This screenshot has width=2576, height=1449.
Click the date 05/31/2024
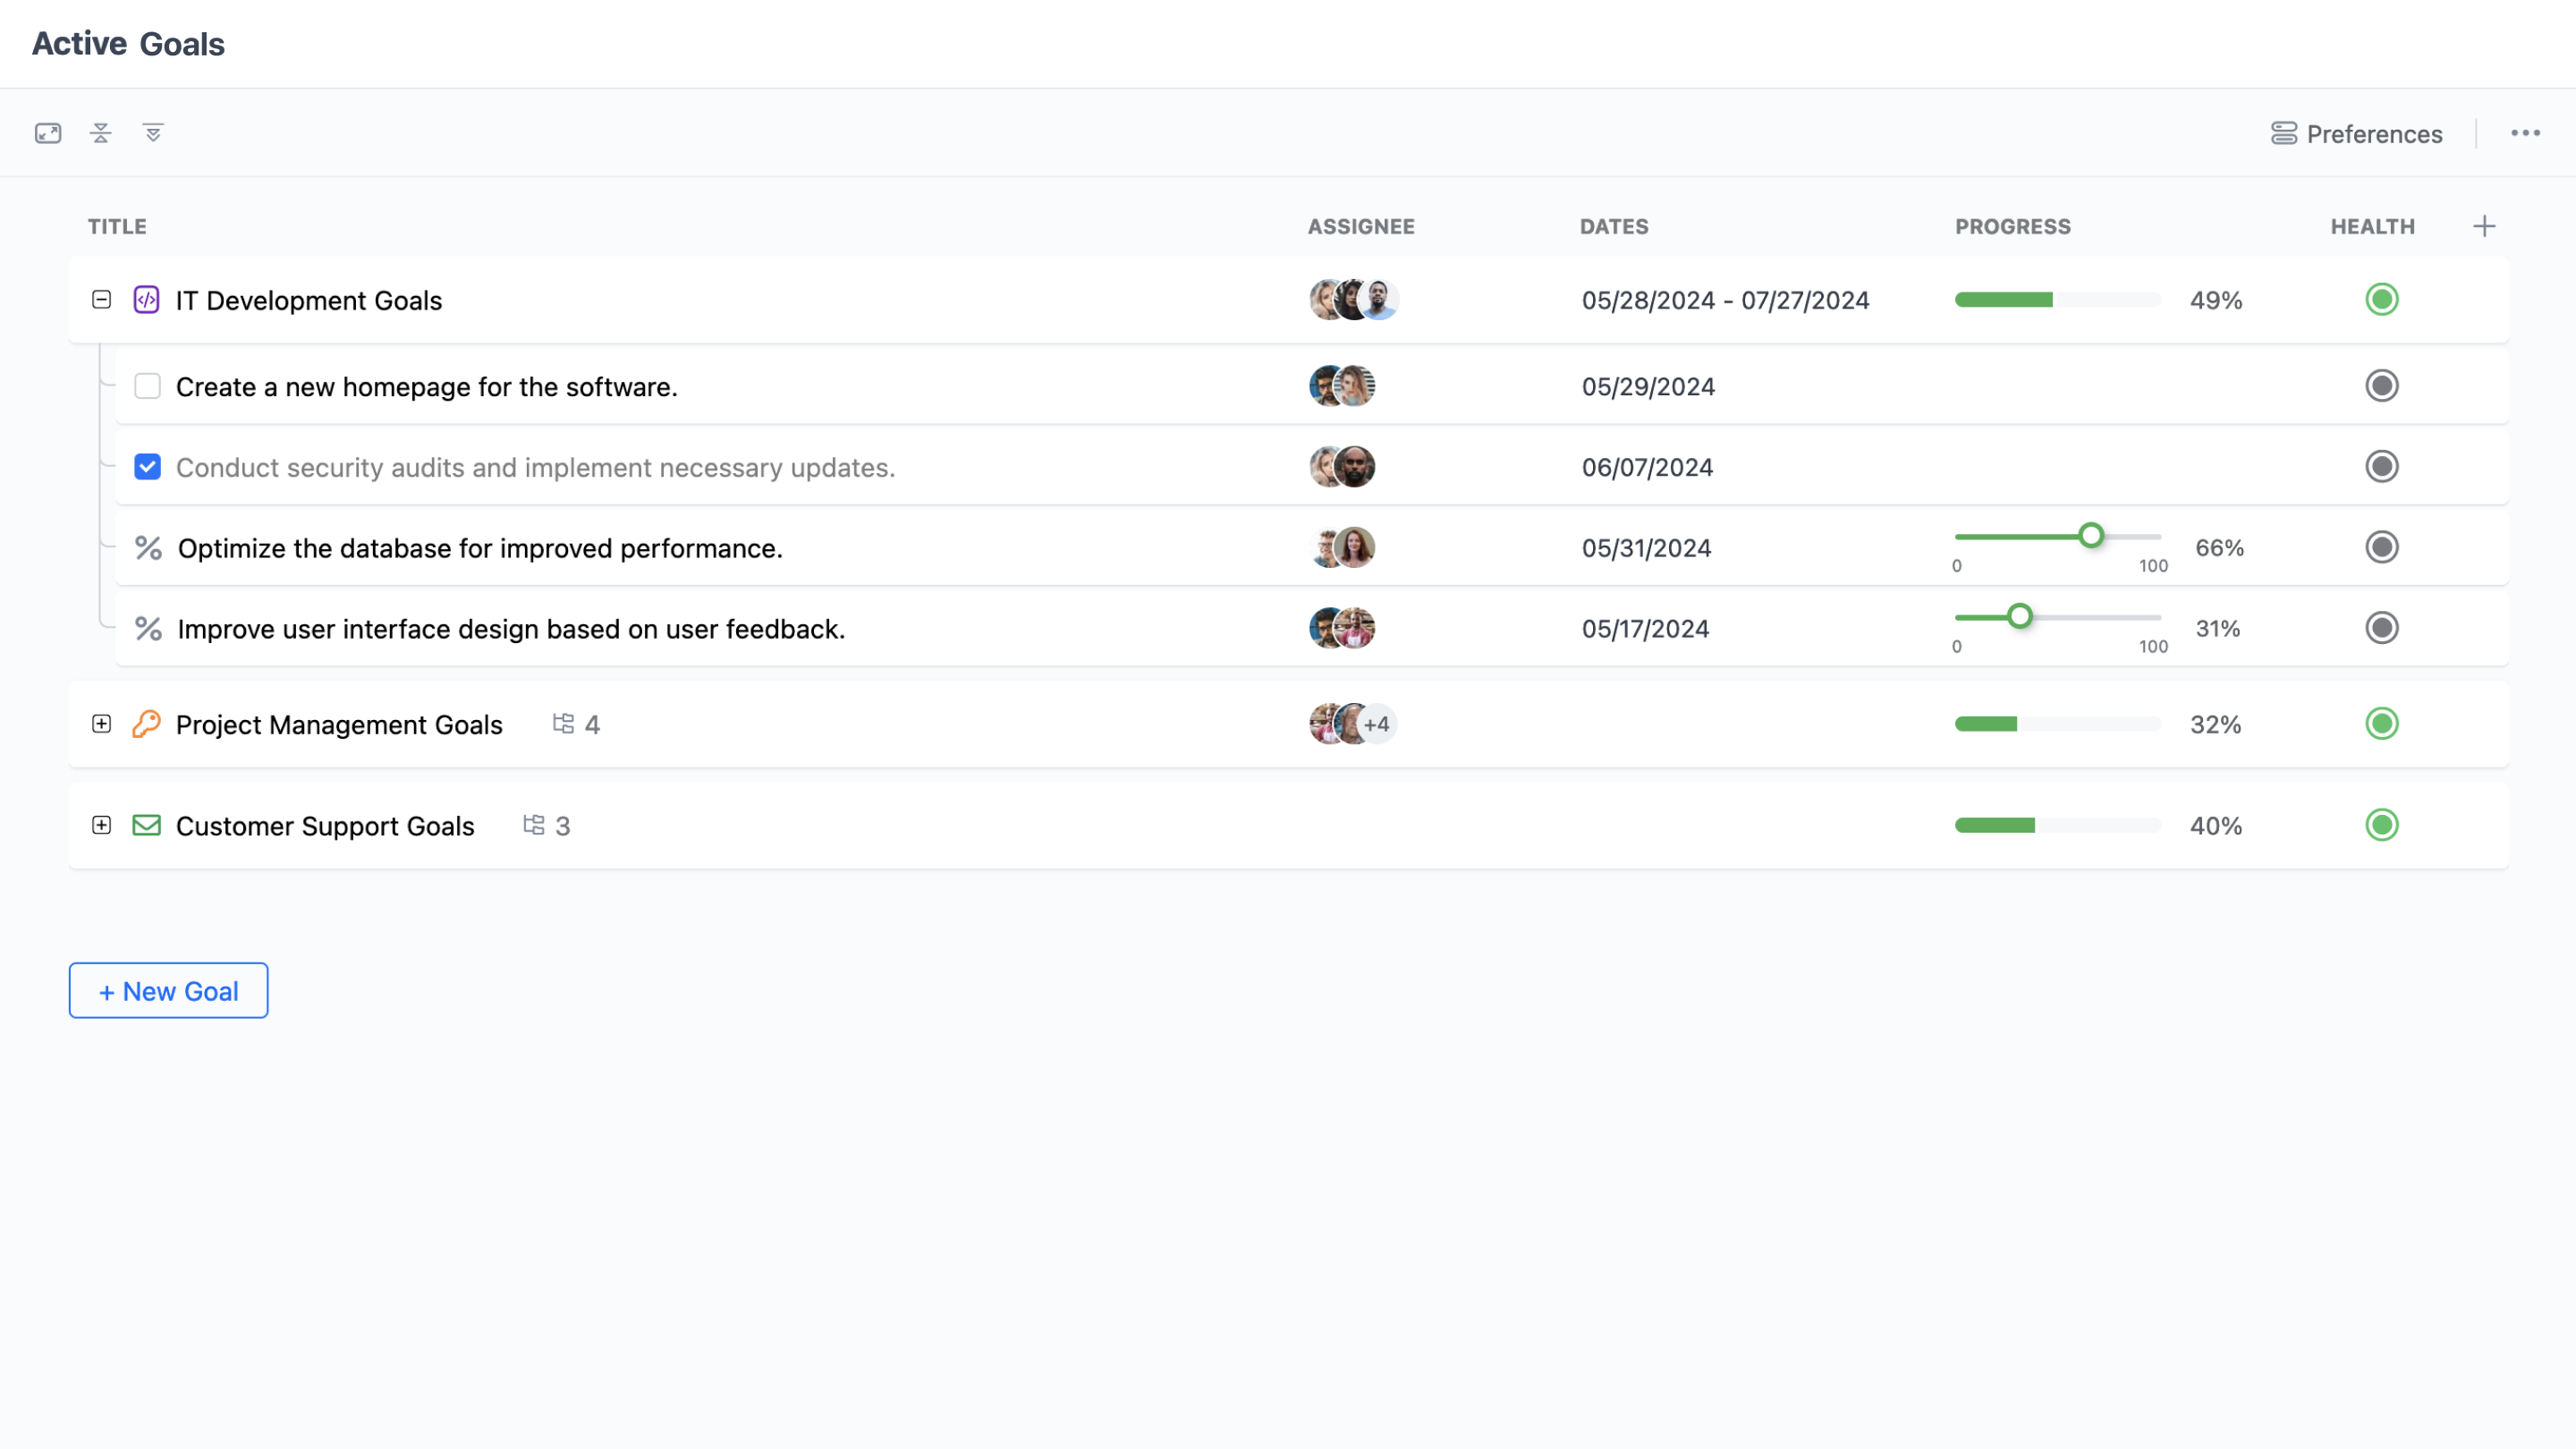pyautogui.click(x=1646, y=548)
